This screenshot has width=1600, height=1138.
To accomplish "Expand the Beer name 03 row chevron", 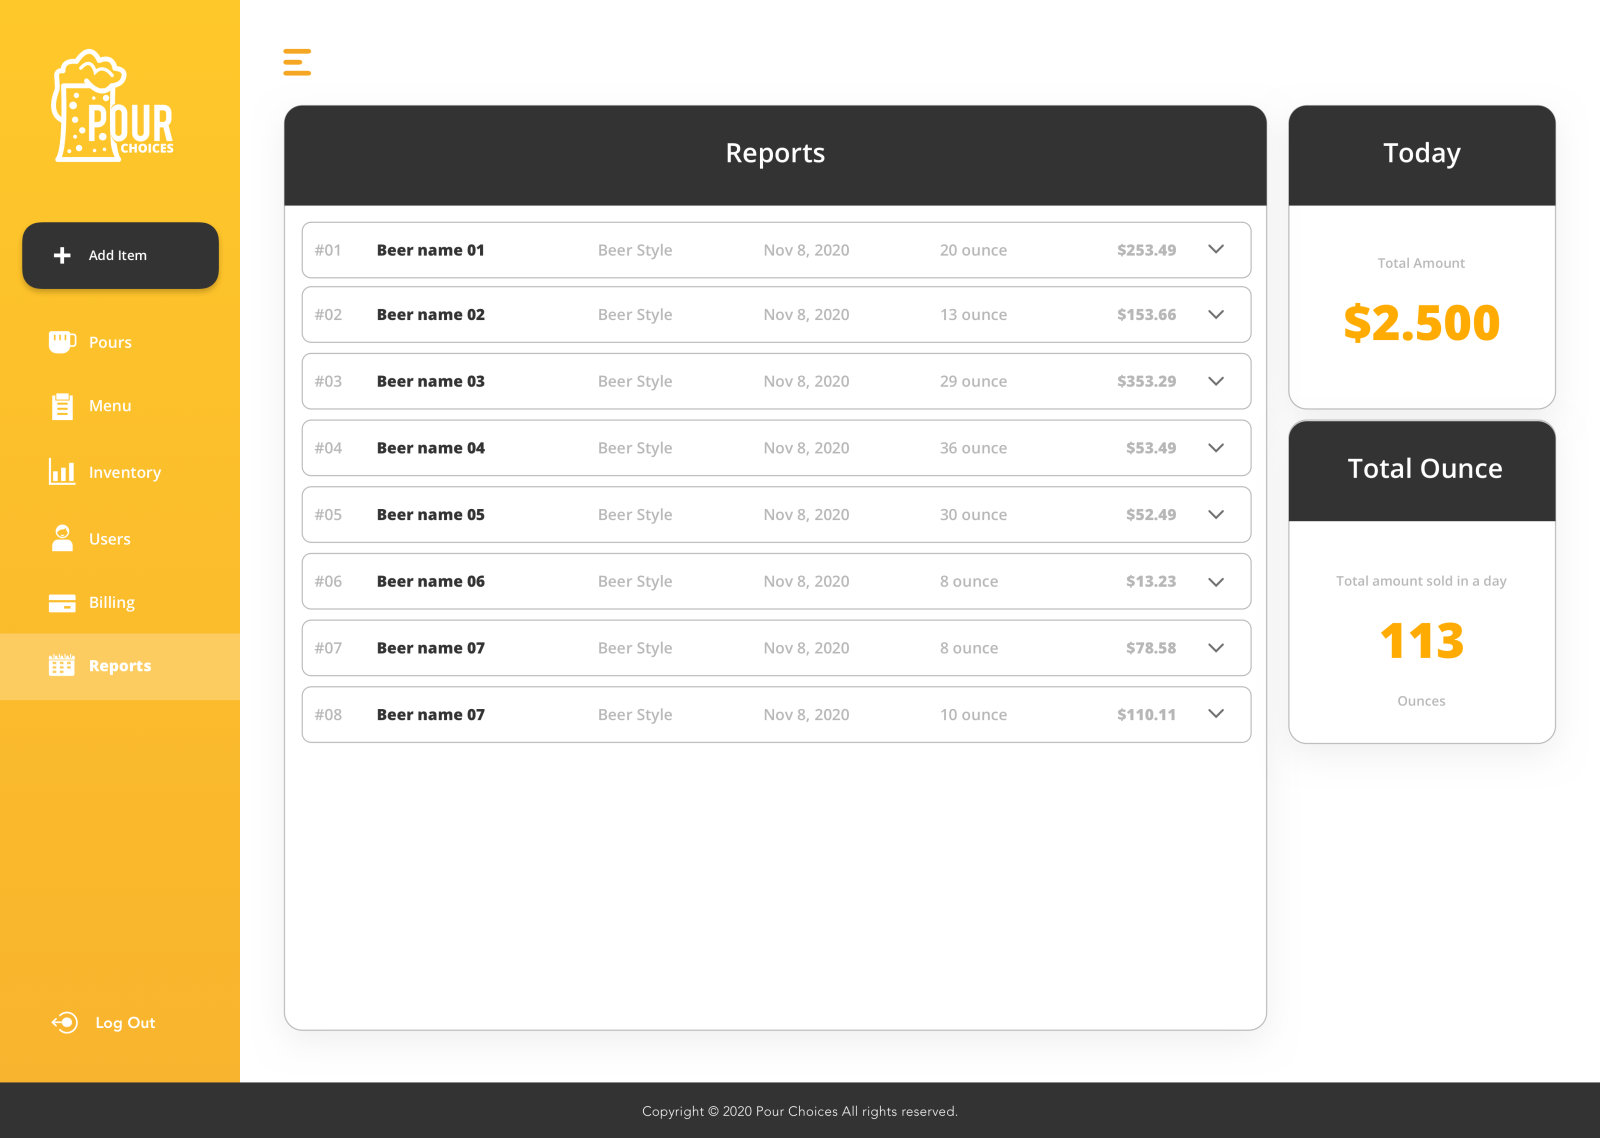I will point(1216,381).
